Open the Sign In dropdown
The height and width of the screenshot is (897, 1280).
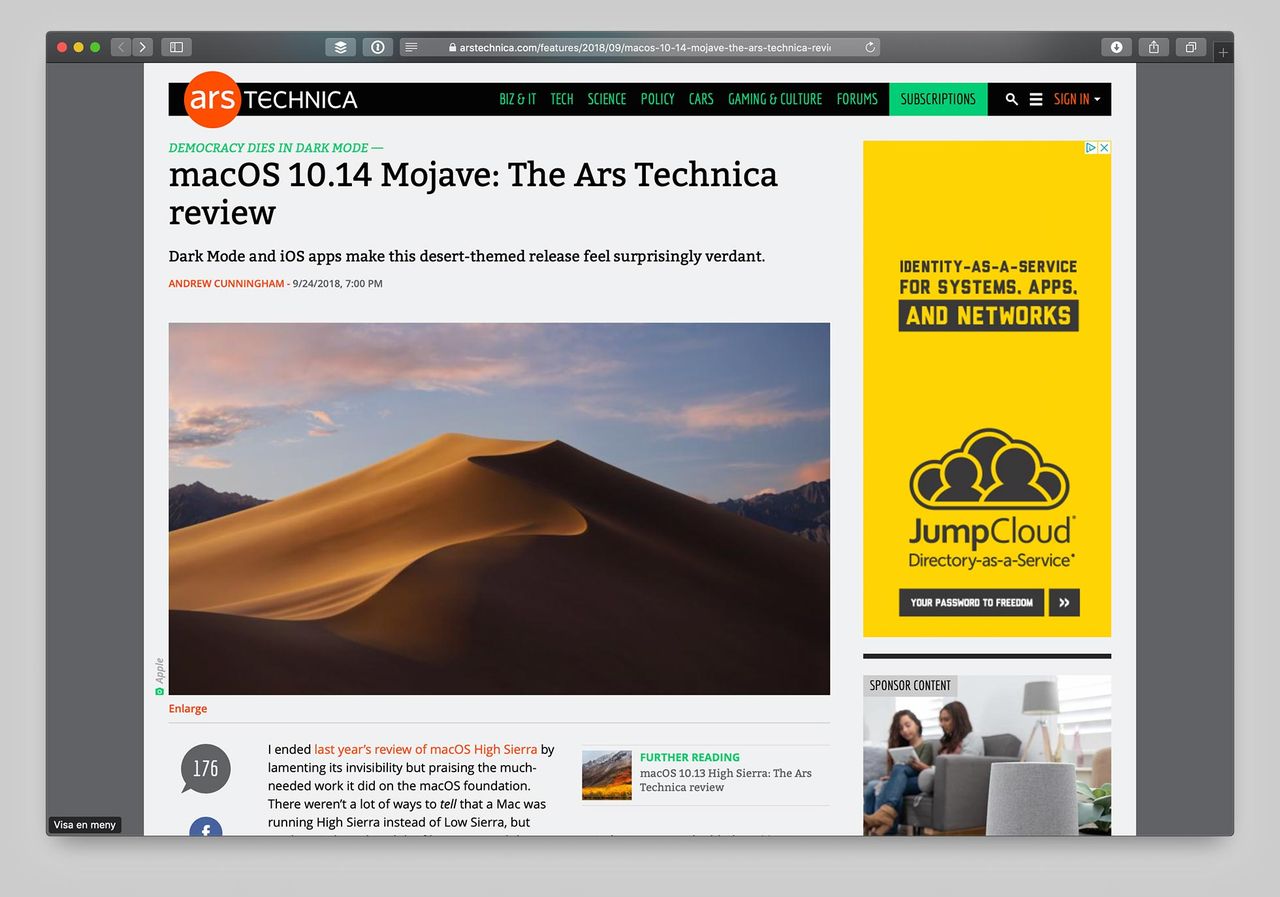1074,99
